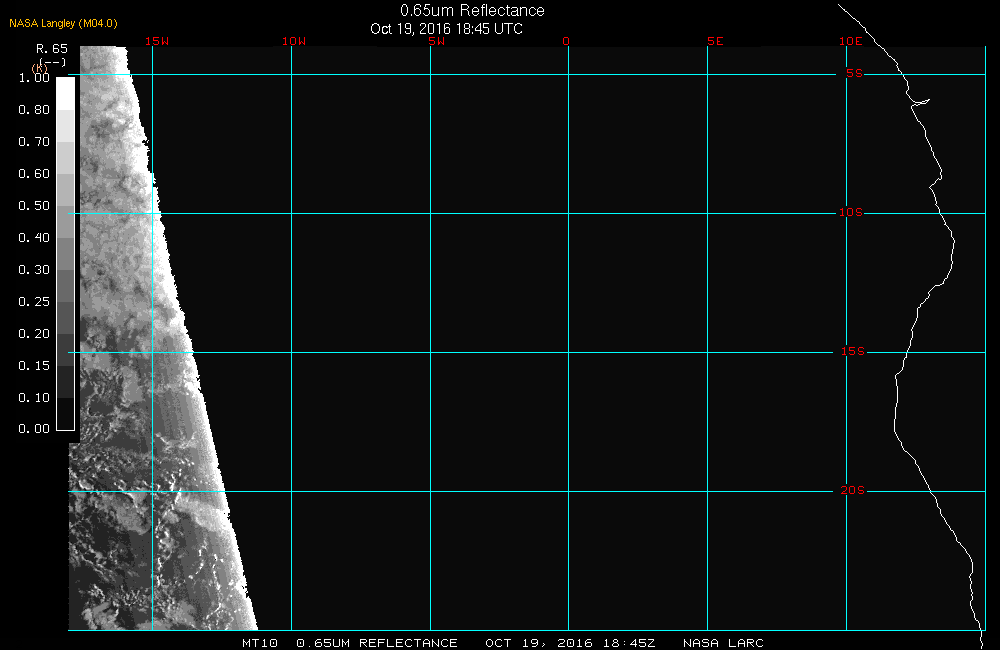Click the Oct 19, 2016 18:45 UTC timestamp
Screen dimensions: 1000x650
coord(446,29)
